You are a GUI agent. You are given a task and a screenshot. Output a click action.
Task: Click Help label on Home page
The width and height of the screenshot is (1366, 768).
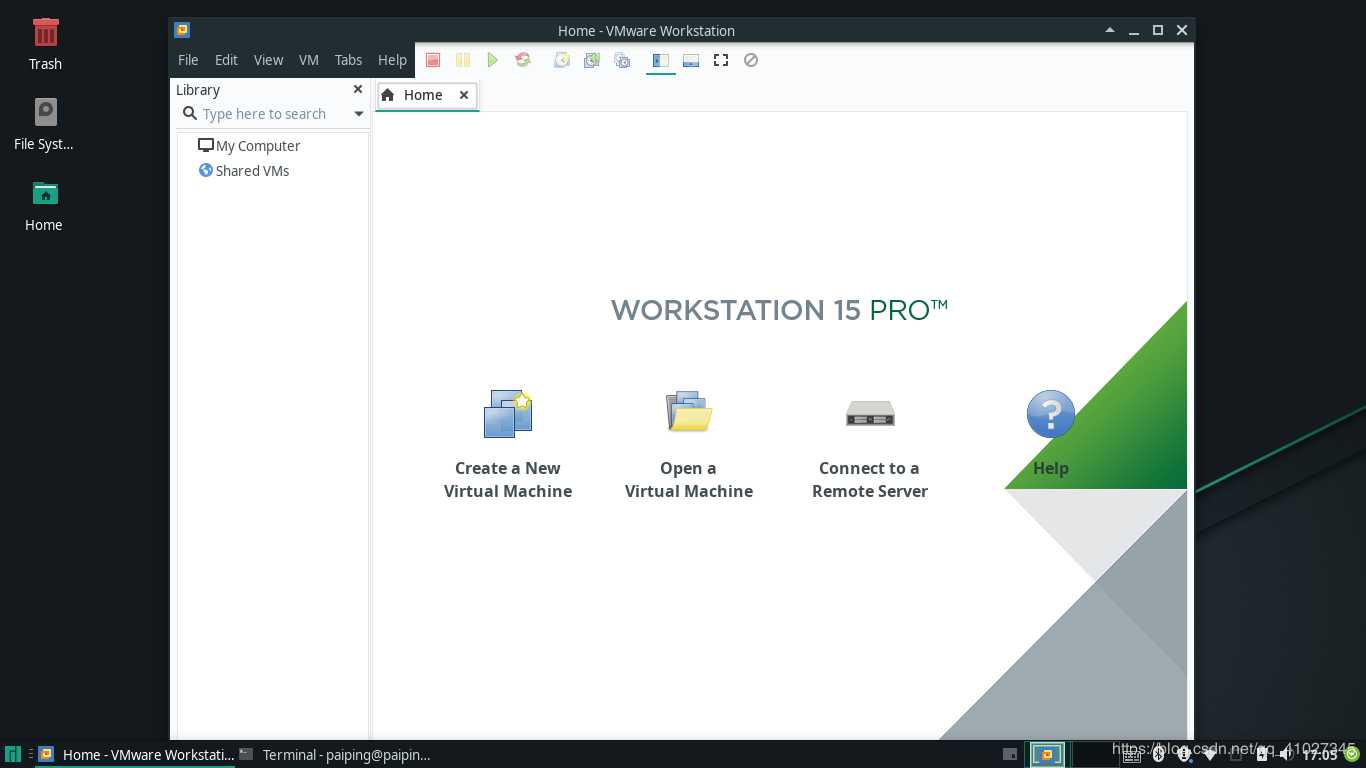pos(1051,468)
